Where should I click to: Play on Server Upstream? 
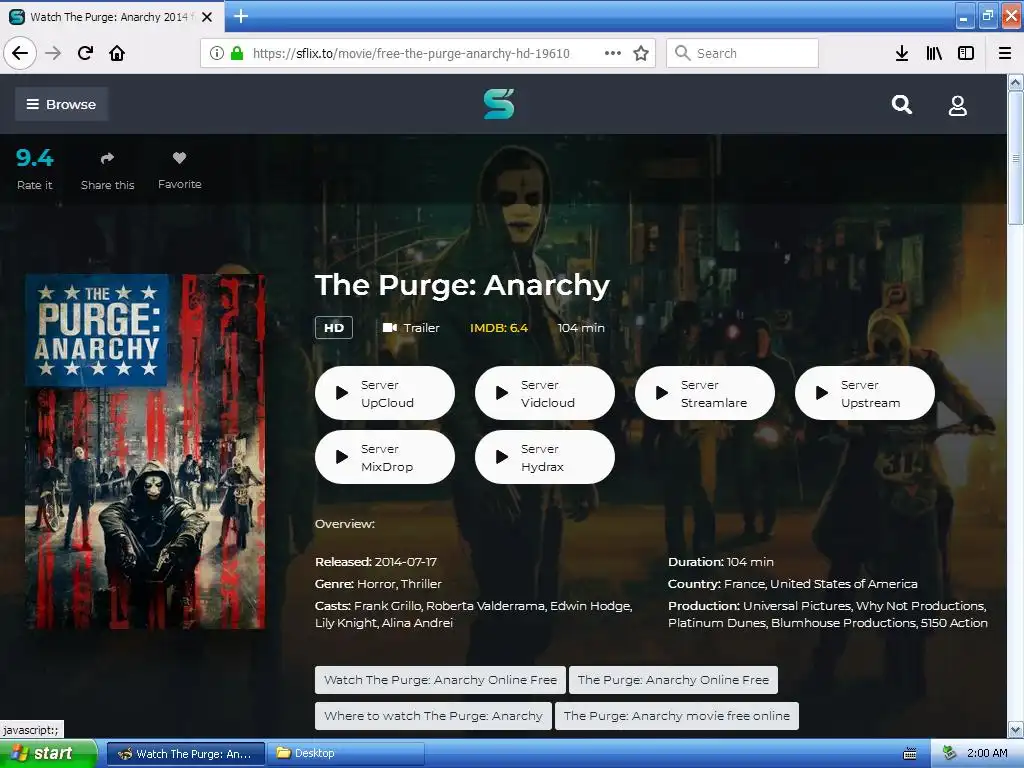coord(865,393)
